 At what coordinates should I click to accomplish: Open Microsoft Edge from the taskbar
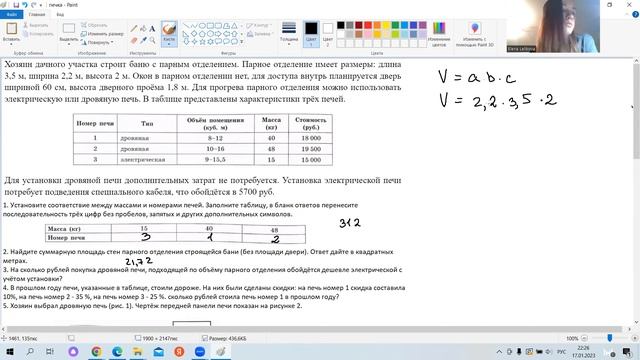pos(117,351)
